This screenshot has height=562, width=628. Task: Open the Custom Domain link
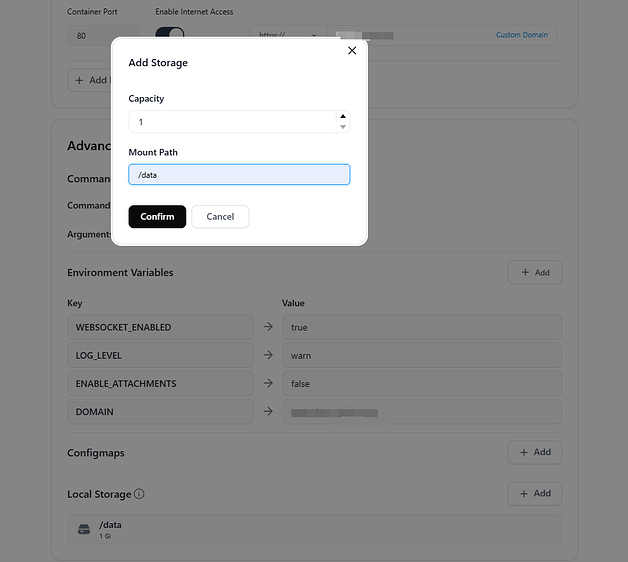(521, 35)
